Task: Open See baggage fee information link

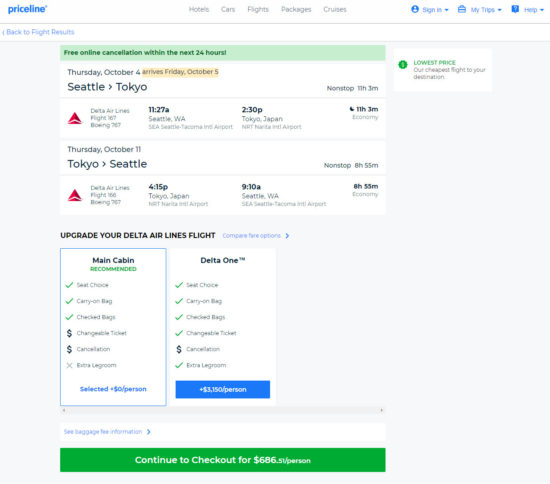Action: 103,432
